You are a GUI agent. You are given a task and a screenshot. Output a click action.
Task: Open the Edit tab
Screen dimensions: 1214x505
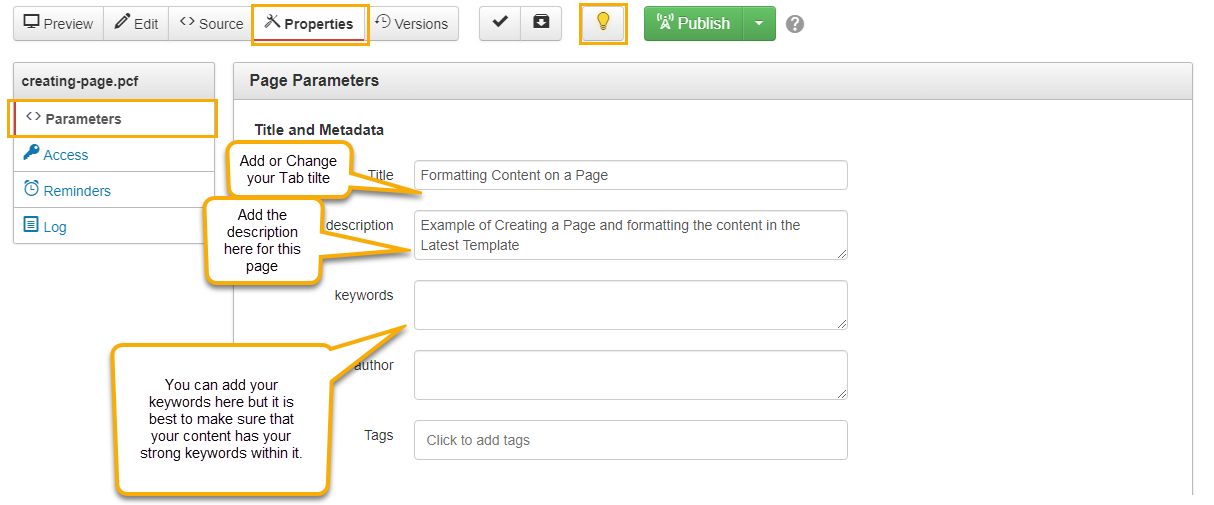coord(136,24)
